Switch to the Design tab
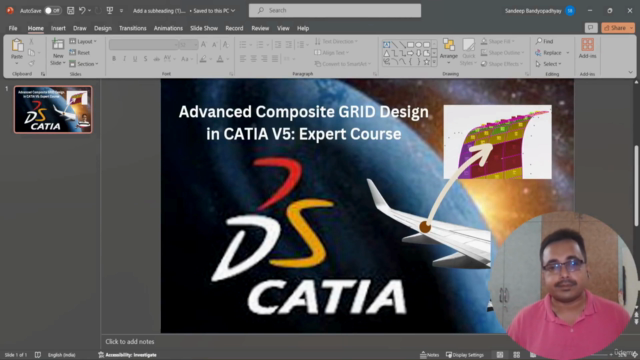The width and height of the screenshot is (640, 360). point(102,28)
